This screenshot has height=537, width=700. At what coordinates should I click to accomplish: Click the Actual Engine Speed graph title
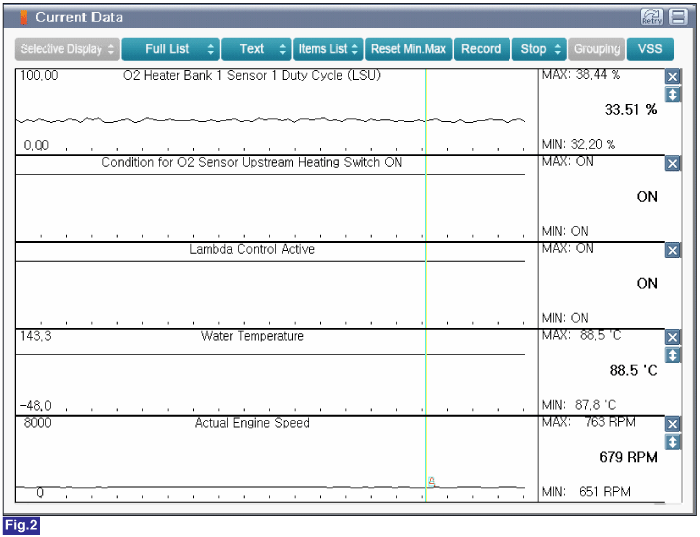pos(252,423)
